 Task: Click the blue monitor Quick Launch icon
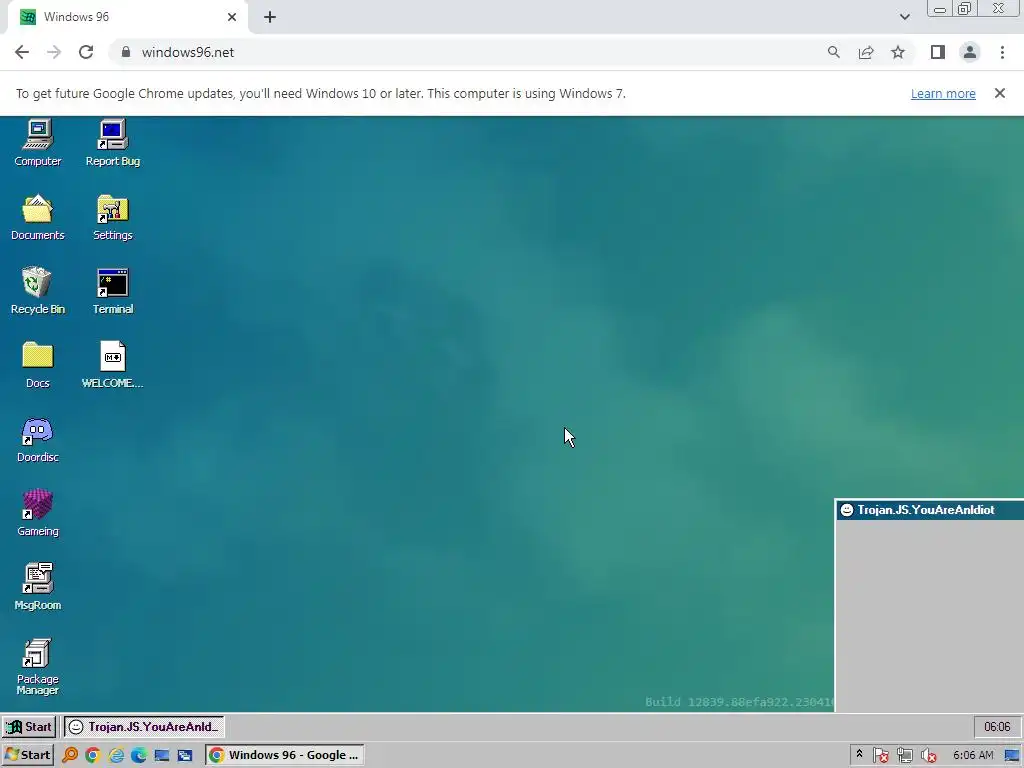click(162, 755)
